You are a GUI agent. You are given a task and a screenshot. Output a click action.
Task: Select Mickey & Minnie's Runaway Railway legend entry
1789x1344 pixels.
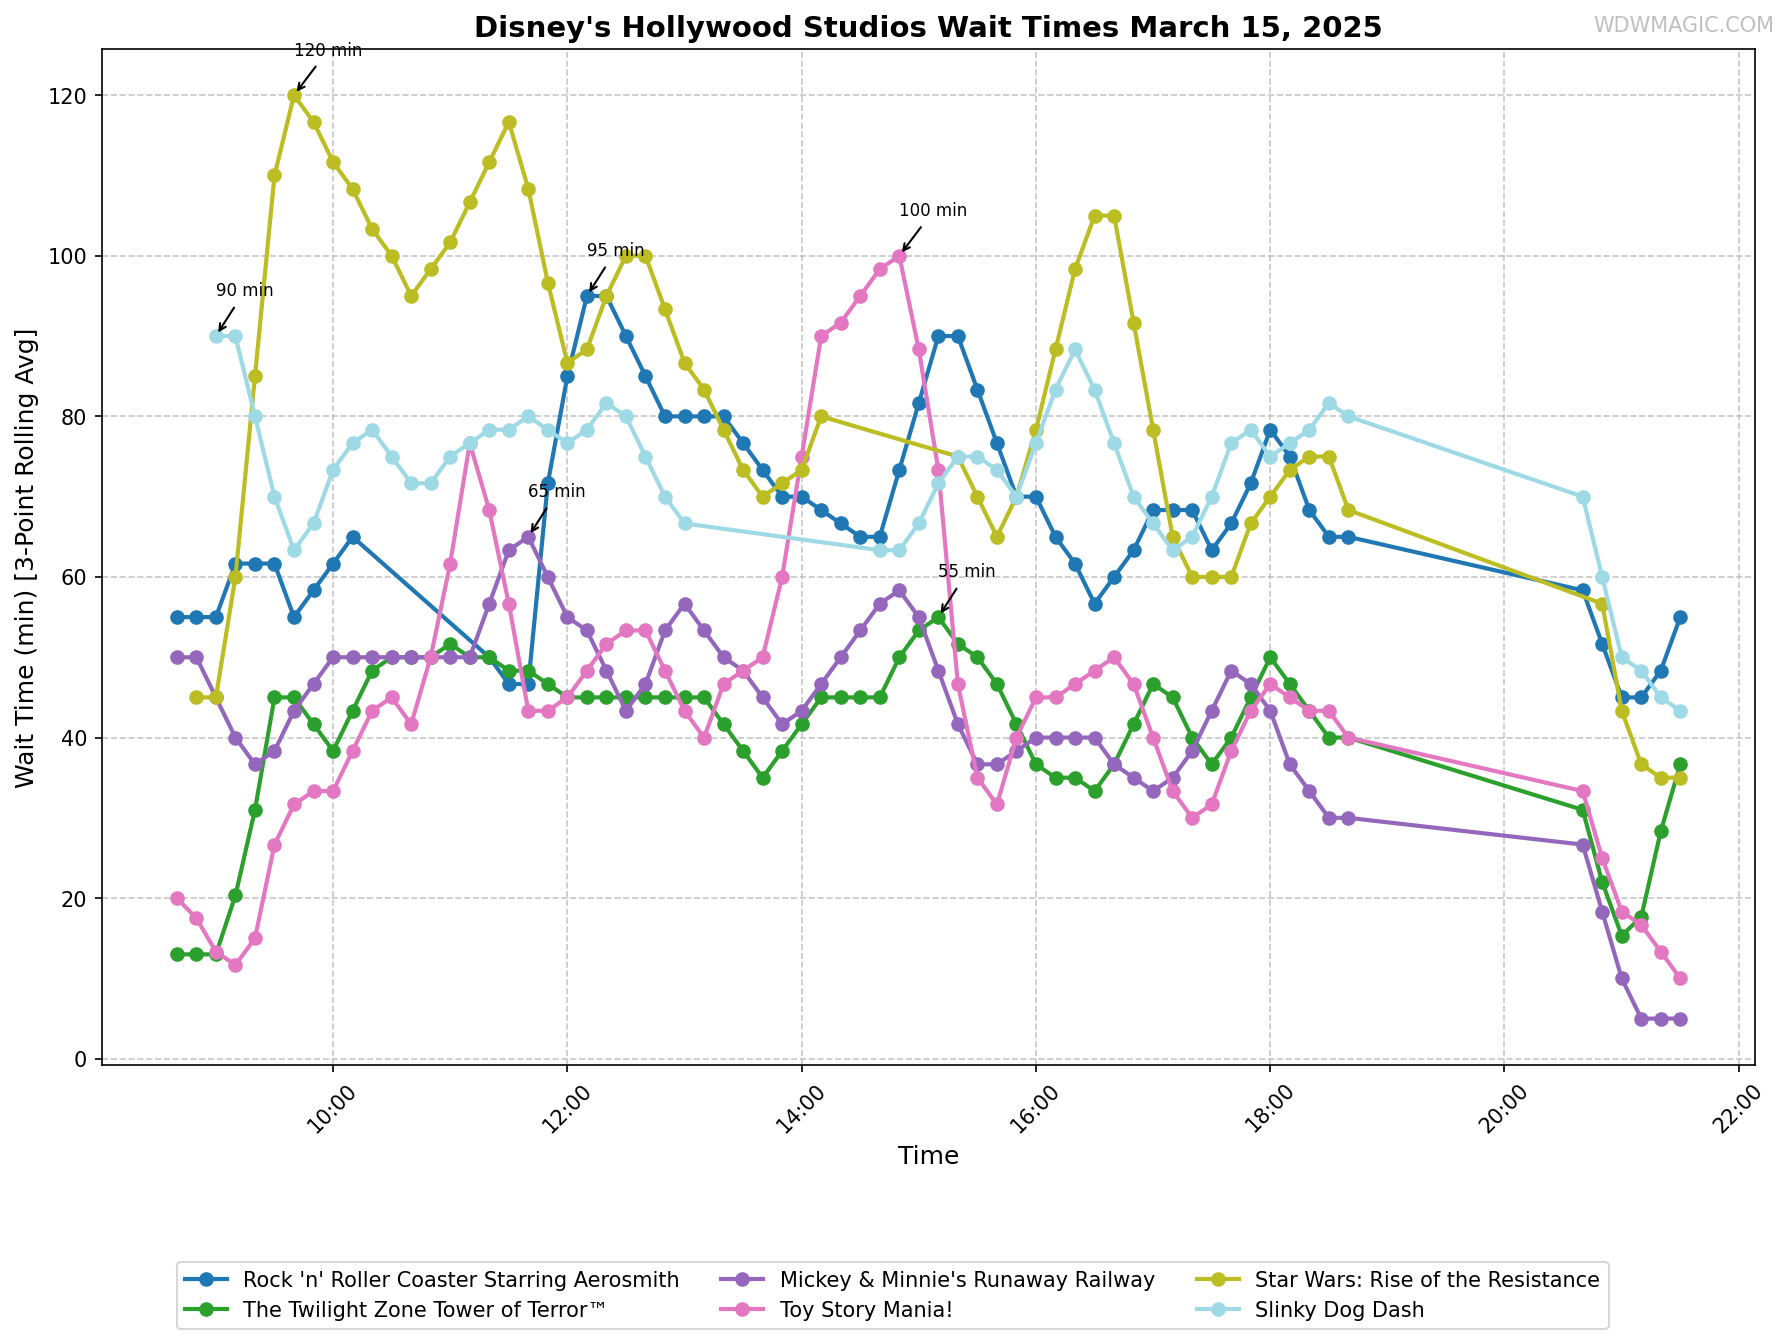click(939, 1280)
